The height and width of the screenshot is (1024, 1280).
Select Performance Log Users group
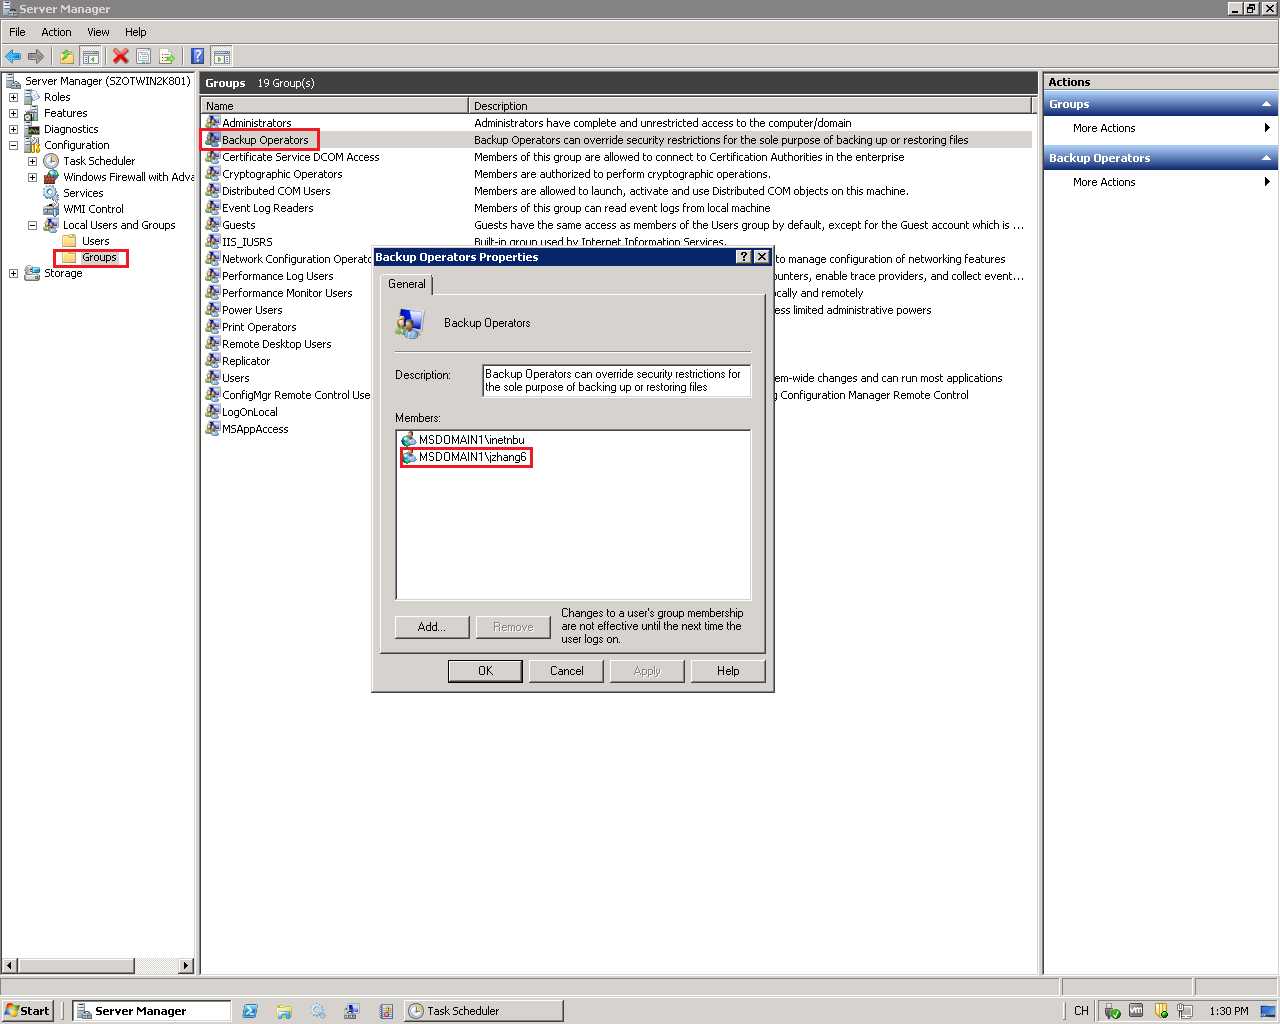point(277,276)
